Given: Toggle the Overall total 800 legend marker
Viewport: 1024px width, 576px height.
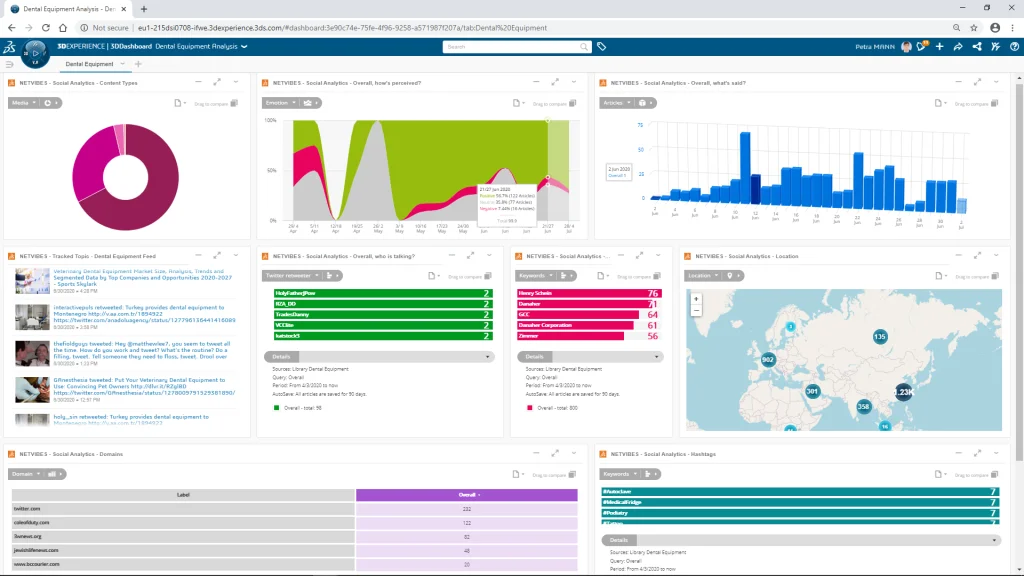Looking at the screenshot, I should 530,408.
